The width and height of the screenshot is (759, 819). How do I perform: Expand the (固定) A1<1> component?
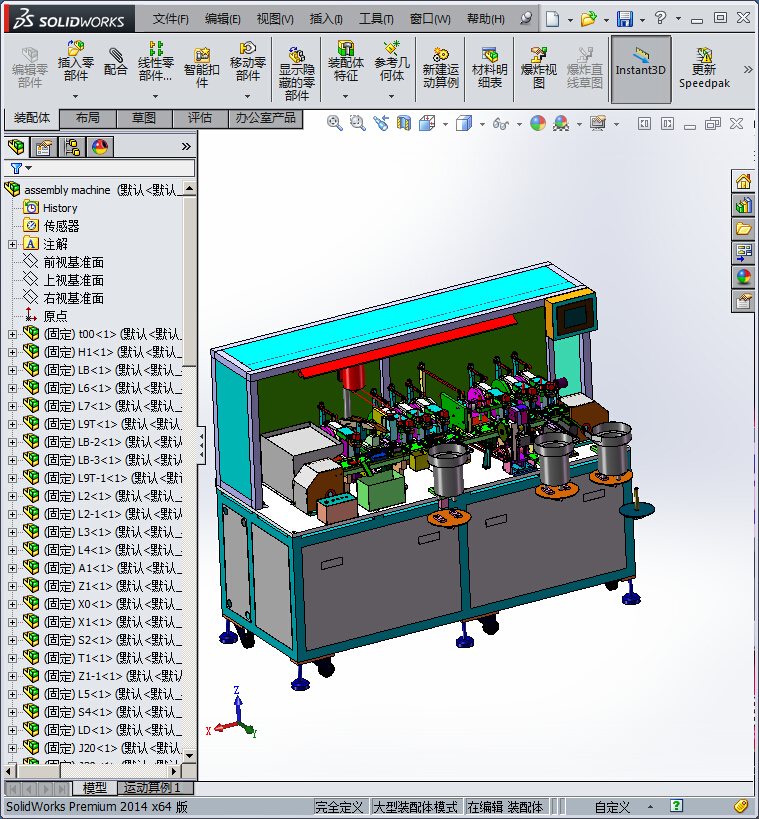(x=12, y=568)
